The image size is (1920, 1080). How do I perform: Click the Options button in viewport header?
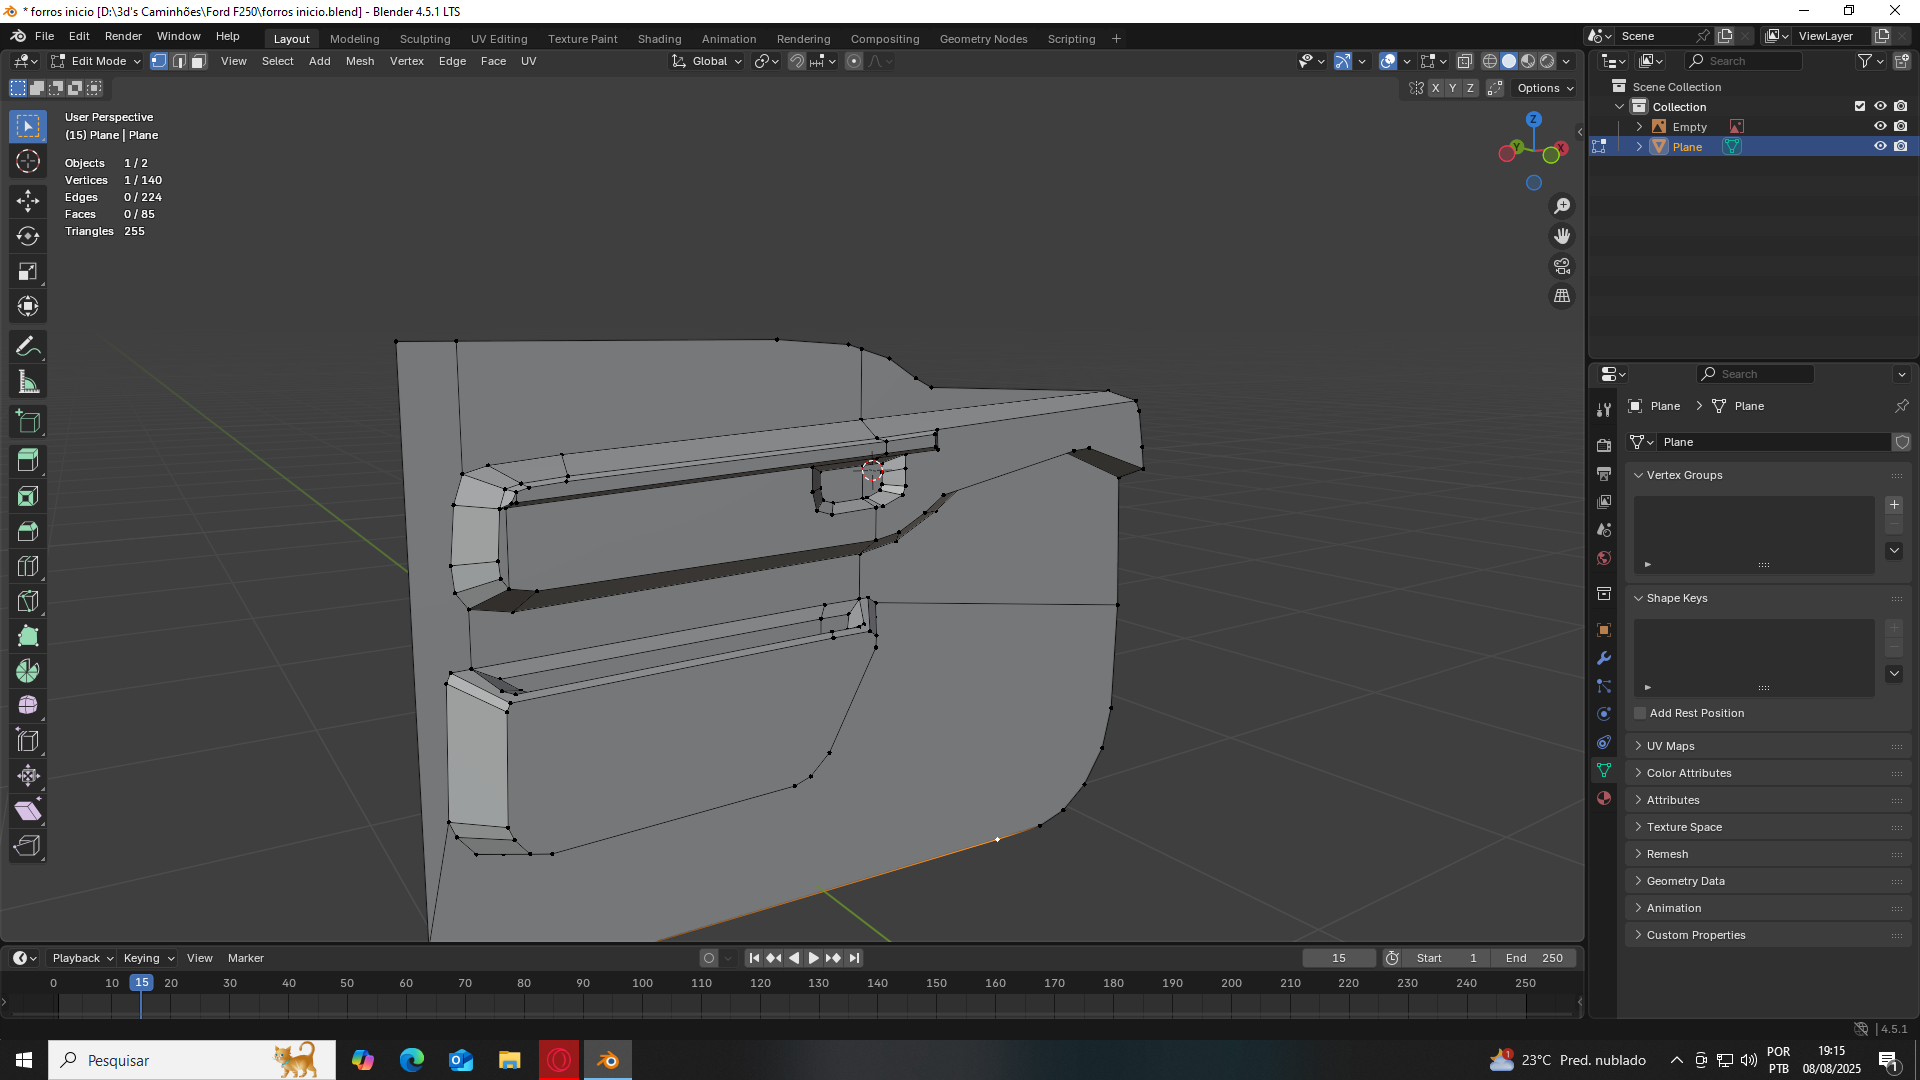click(1544, 88)
